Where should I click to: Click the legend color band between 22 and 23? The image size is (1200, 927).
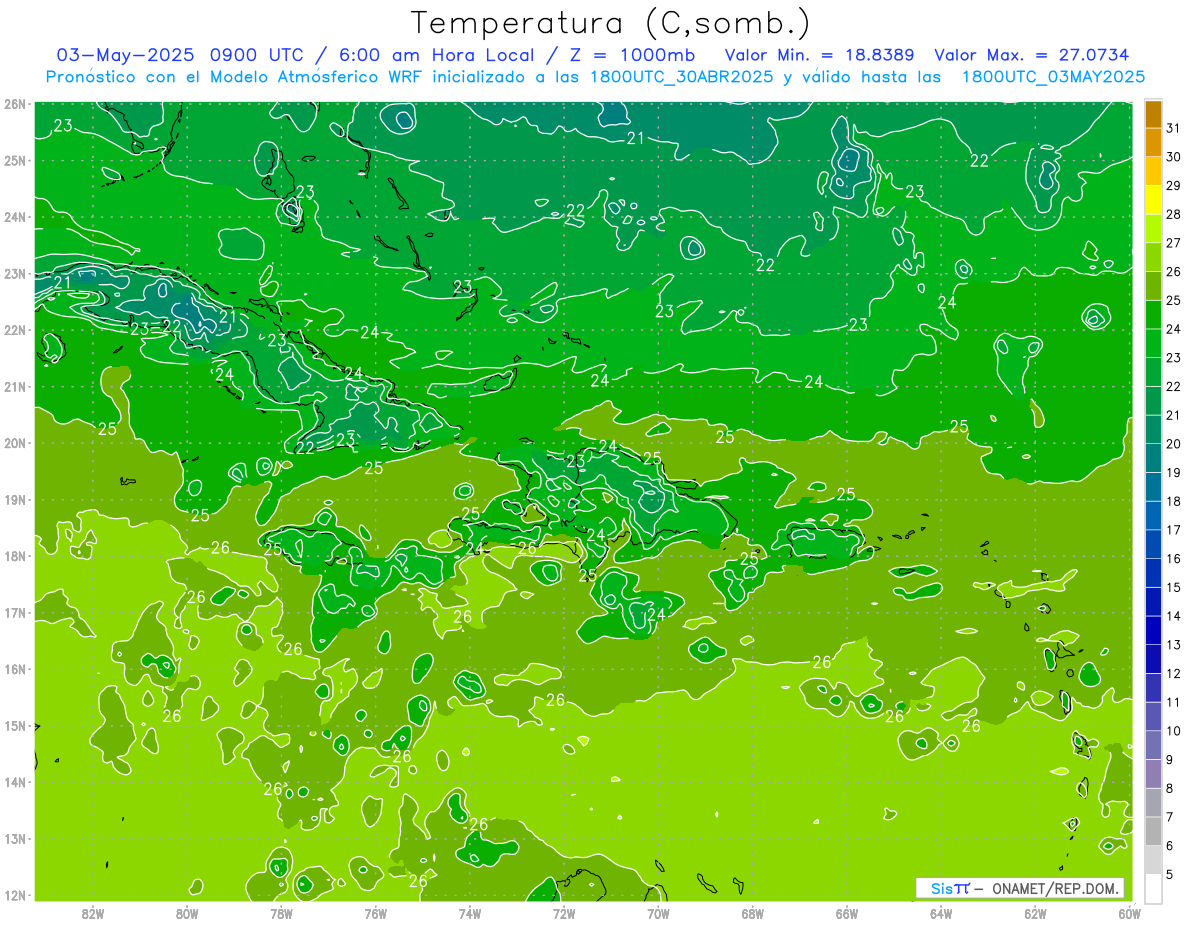(1153, 372)
